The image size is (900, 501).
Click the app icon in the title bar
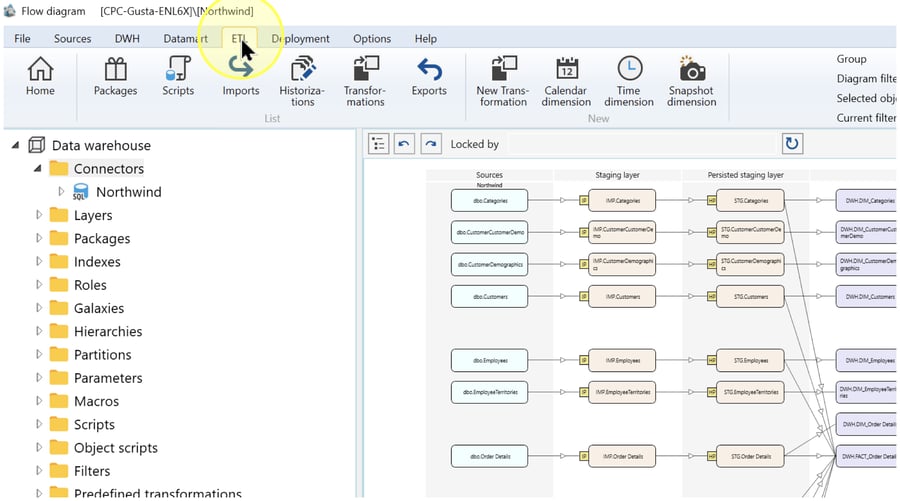tap(10, 10)
